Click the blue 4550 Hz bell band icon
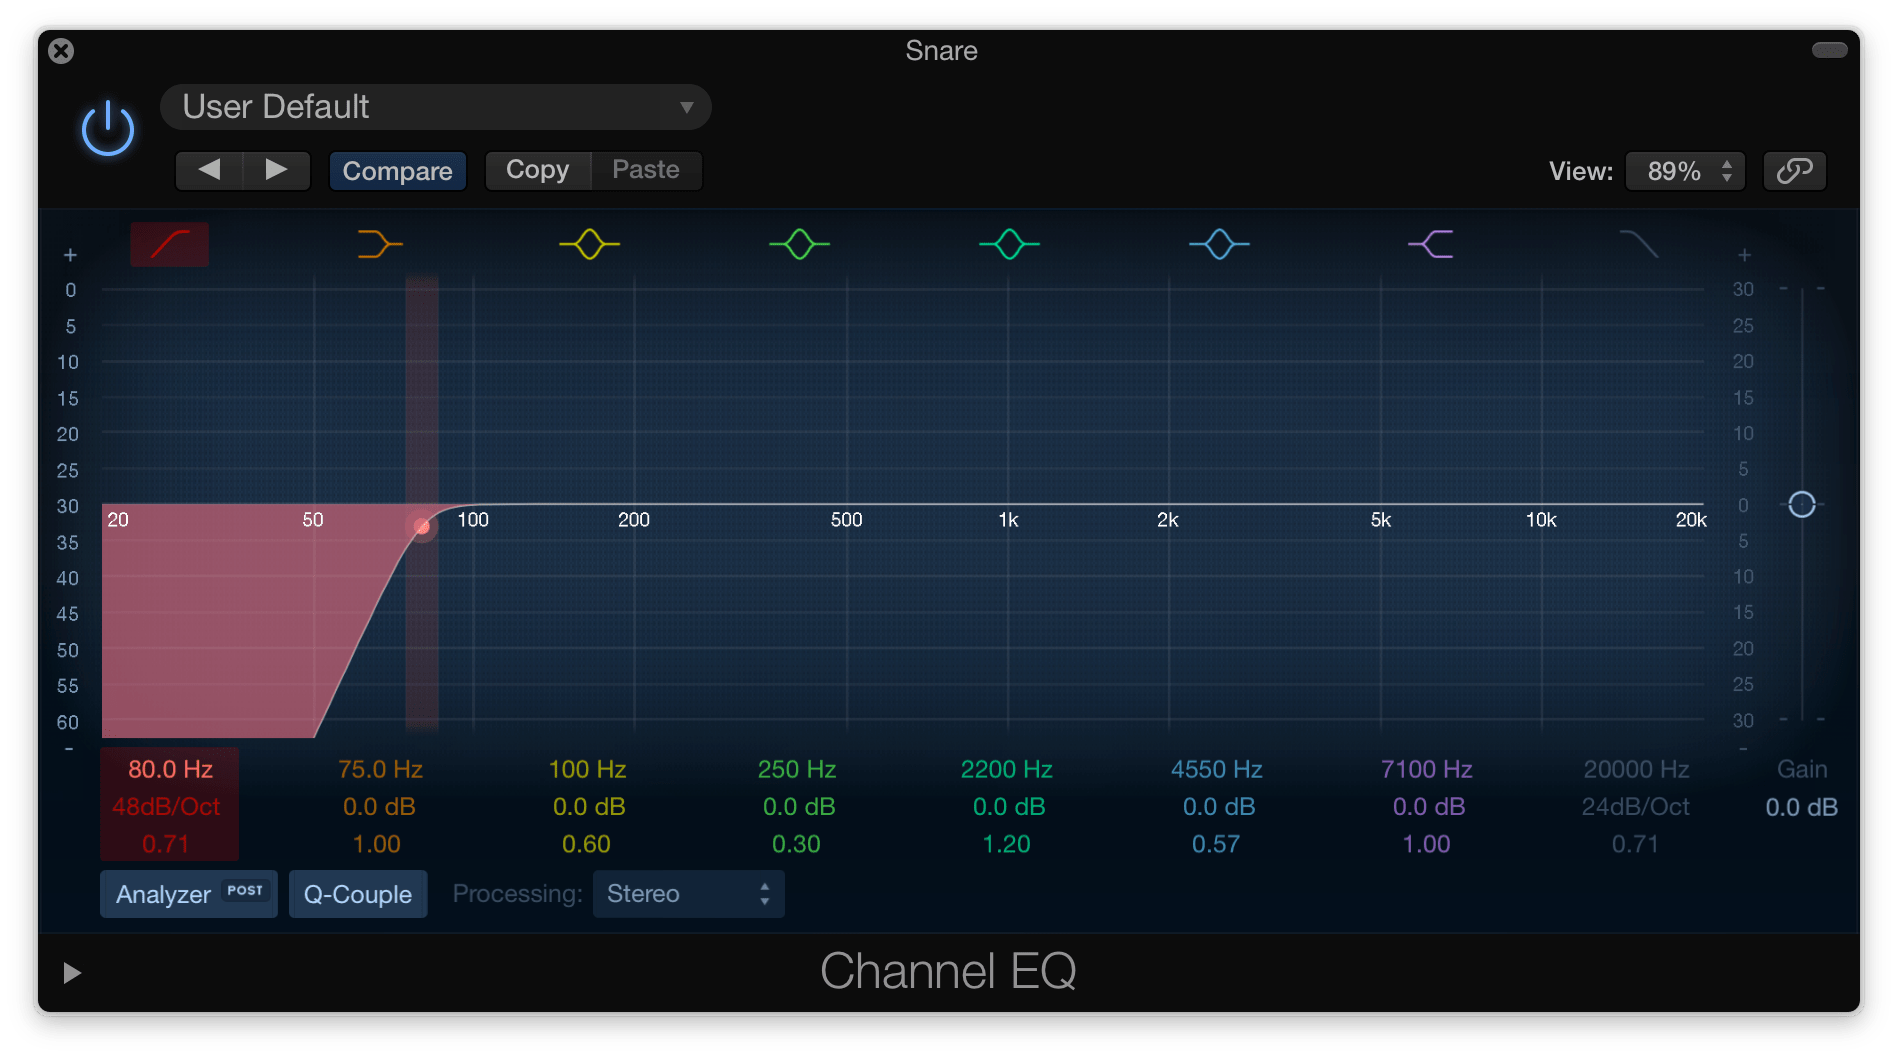Screen dimensions: 1898x1058 tap(1219, 244)
